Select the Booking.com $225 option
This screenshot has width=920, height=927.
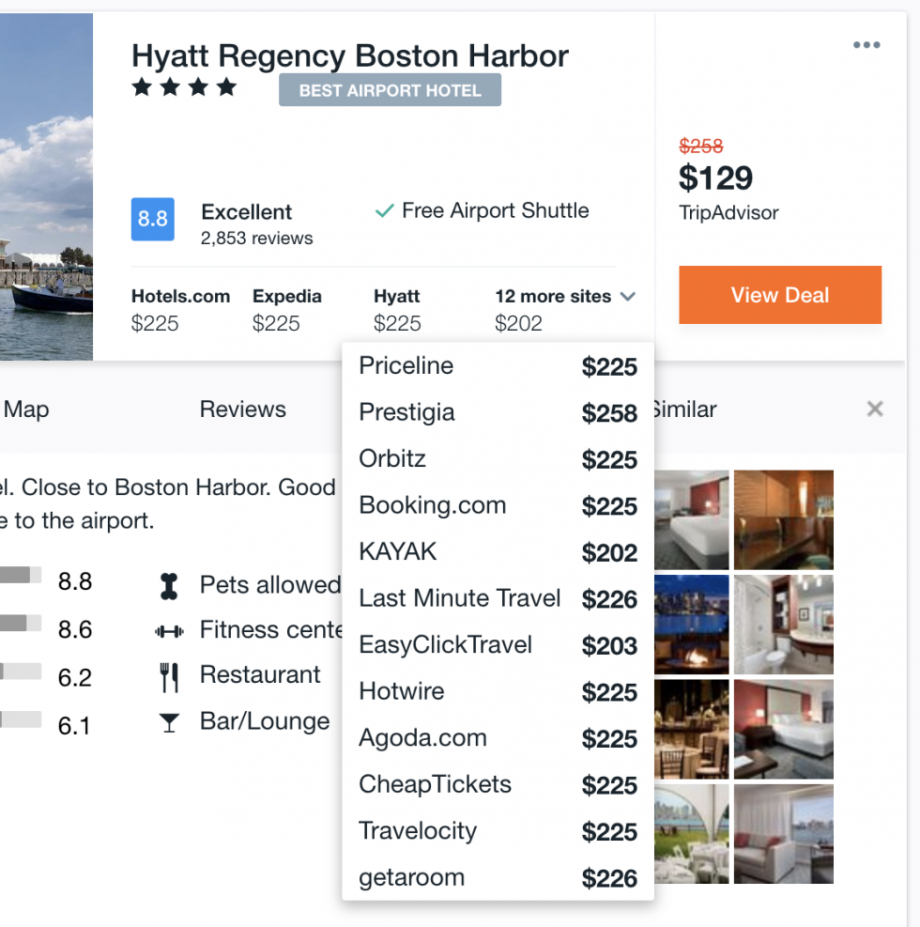click(497, 506)
